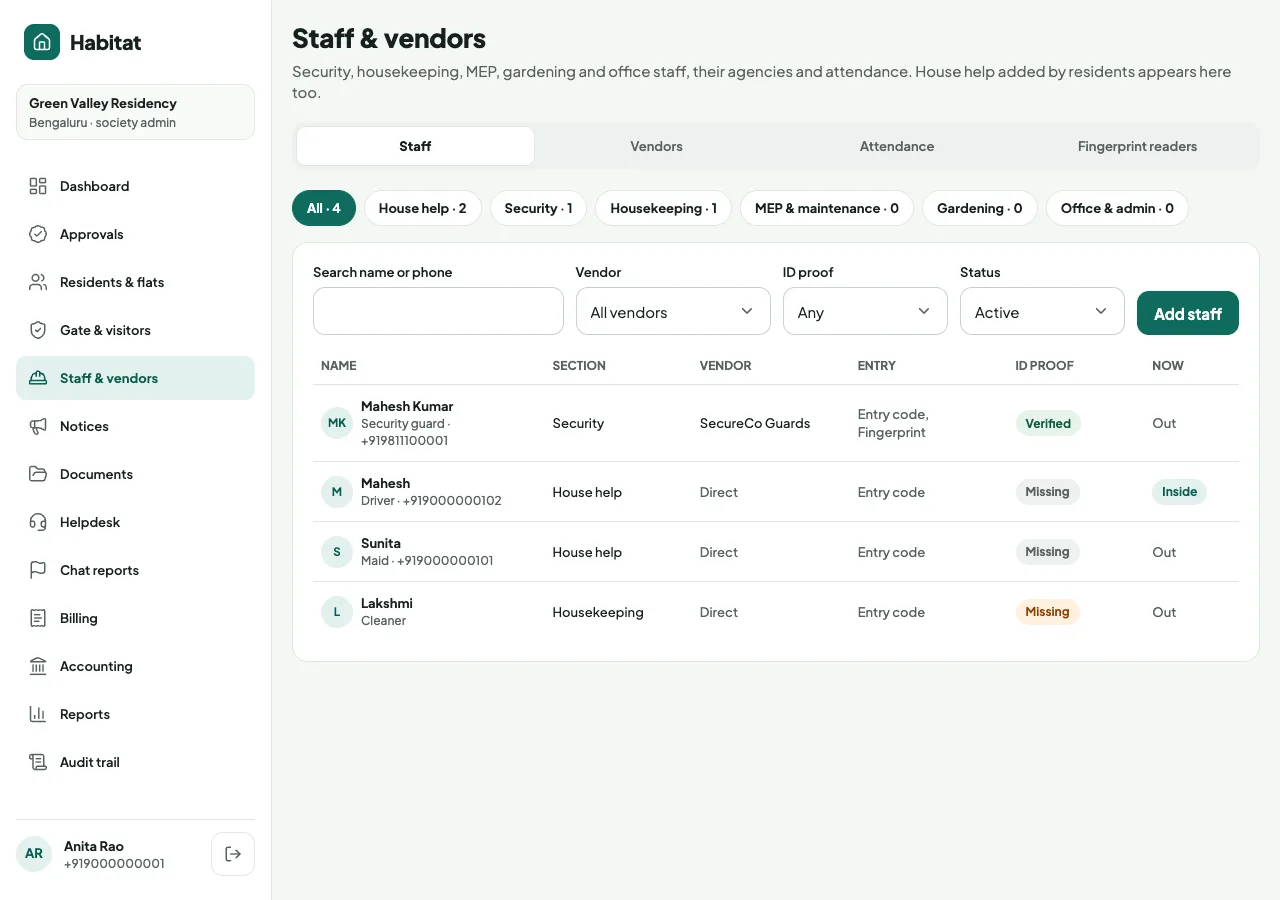Click the Accounting bank icon
Image resolution: width=1280 pixels, height=900 pixels.
coord(38,666)
